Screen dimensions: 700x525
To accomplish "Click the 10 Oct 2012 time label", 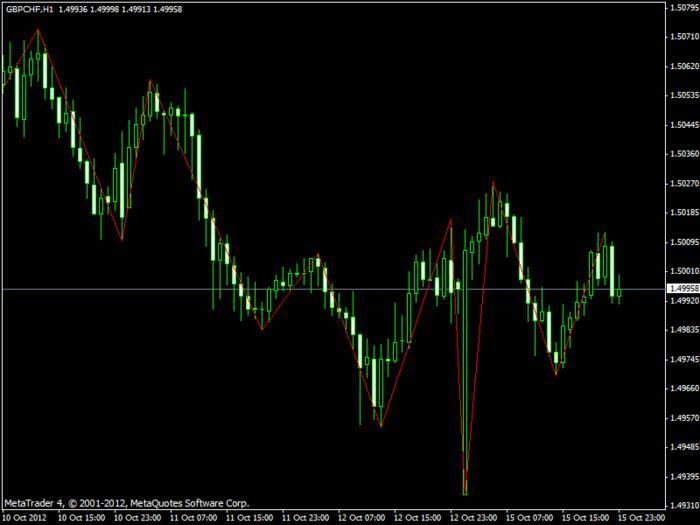I will point(25,518).
